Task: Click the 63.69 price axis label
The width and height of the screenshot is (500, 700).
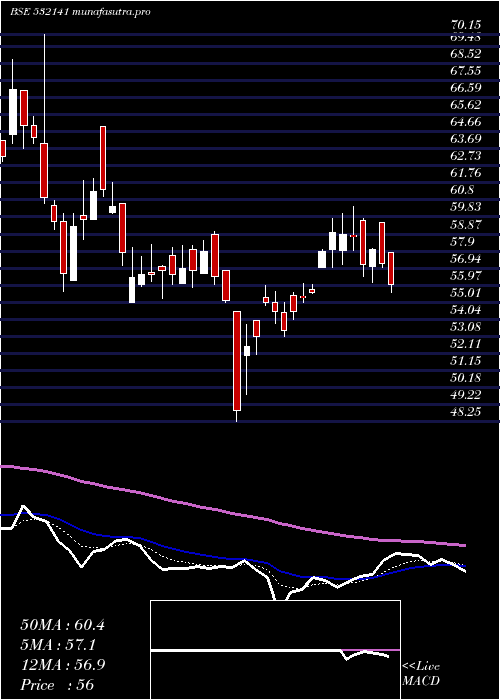Action: coord(466,139)
